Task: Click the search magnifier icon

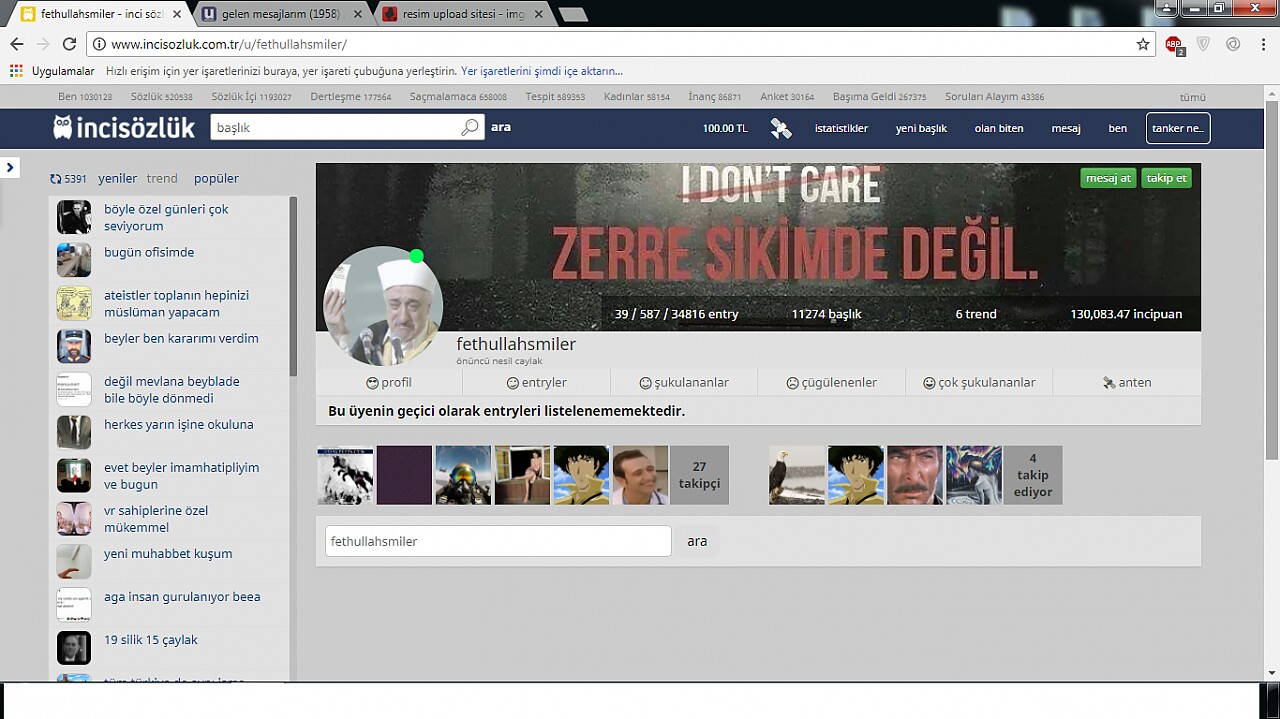Action: tap(470, 128)
